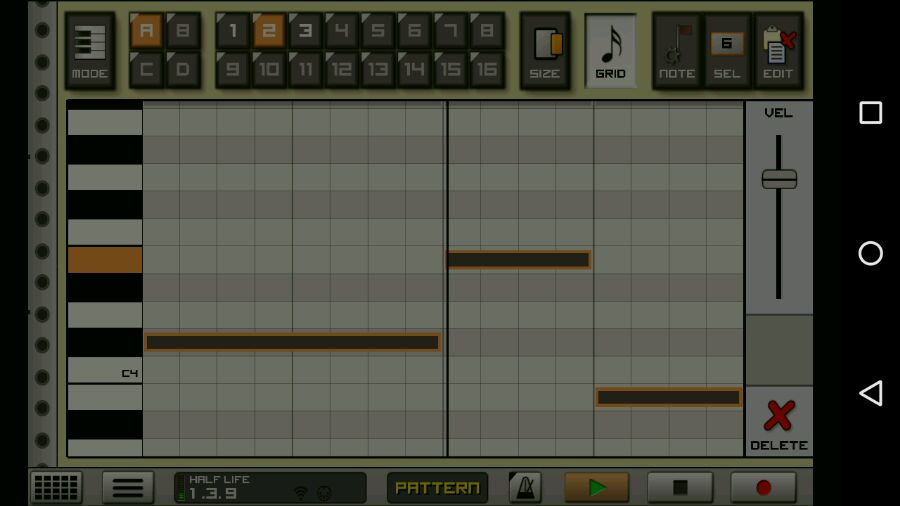Switch to pattern slot 16

(487, 69)
